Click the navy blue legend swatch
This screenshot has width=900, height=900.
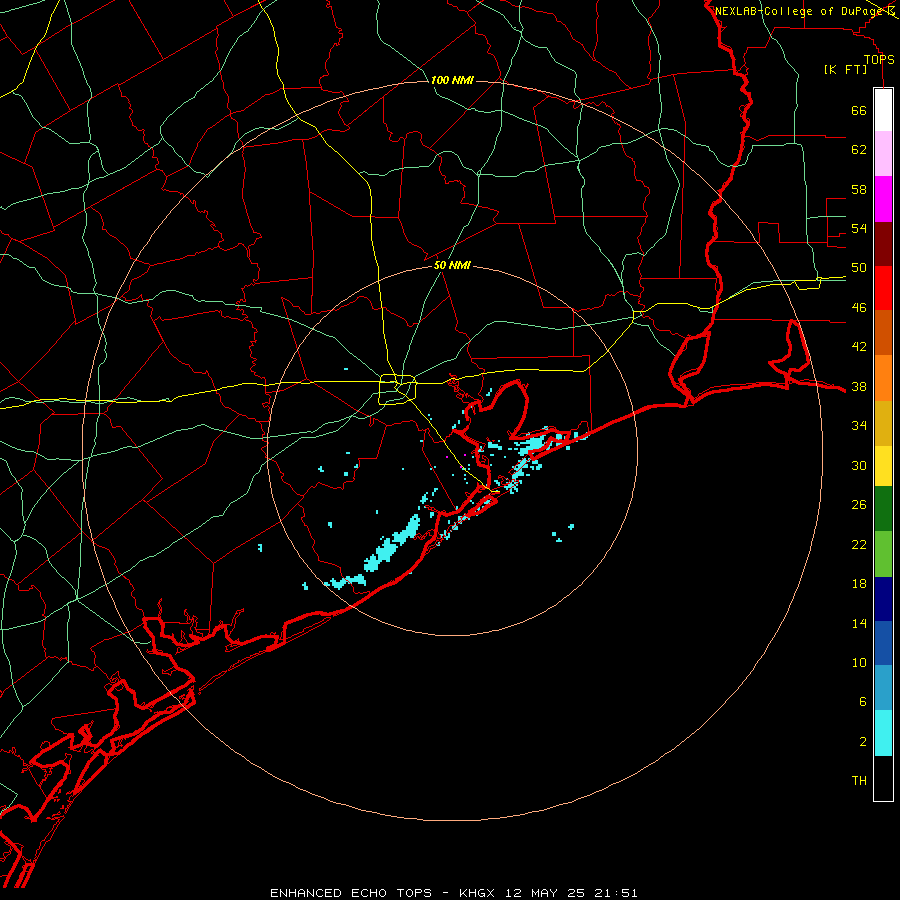[x=883, y=599]
